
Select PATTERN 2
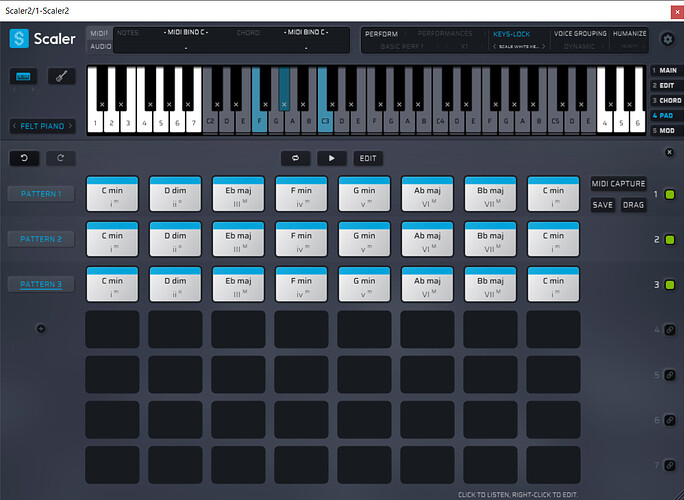coord(41,239)
